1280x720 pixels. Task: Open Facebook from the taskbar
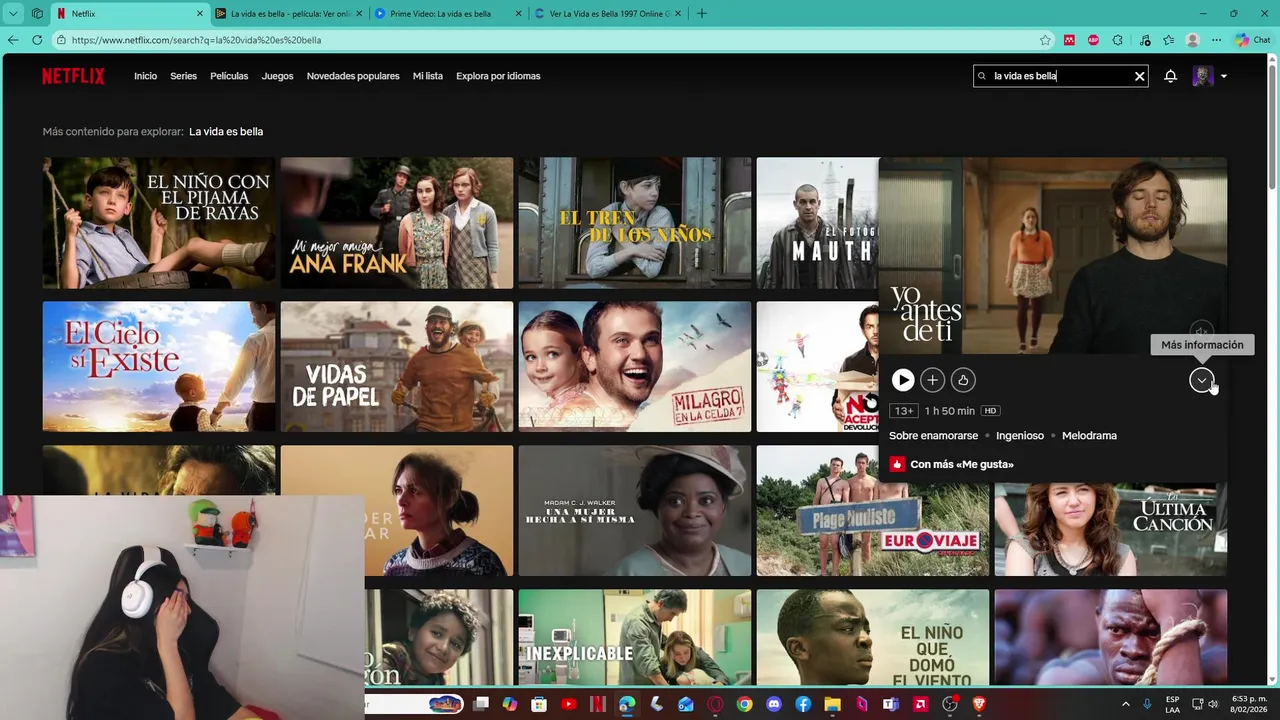pyautogui.click(x=803, y=704)
